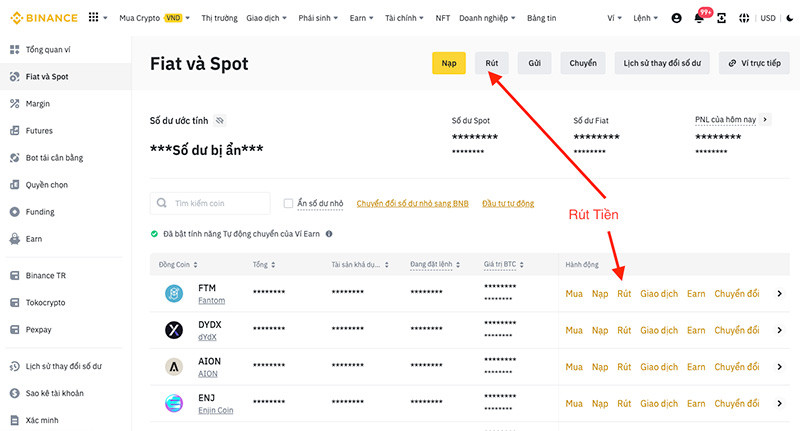Expand the Tài chính menu
Image resolution: width=800 pixels, height=431 pixels.
click(x=404, y=18)
